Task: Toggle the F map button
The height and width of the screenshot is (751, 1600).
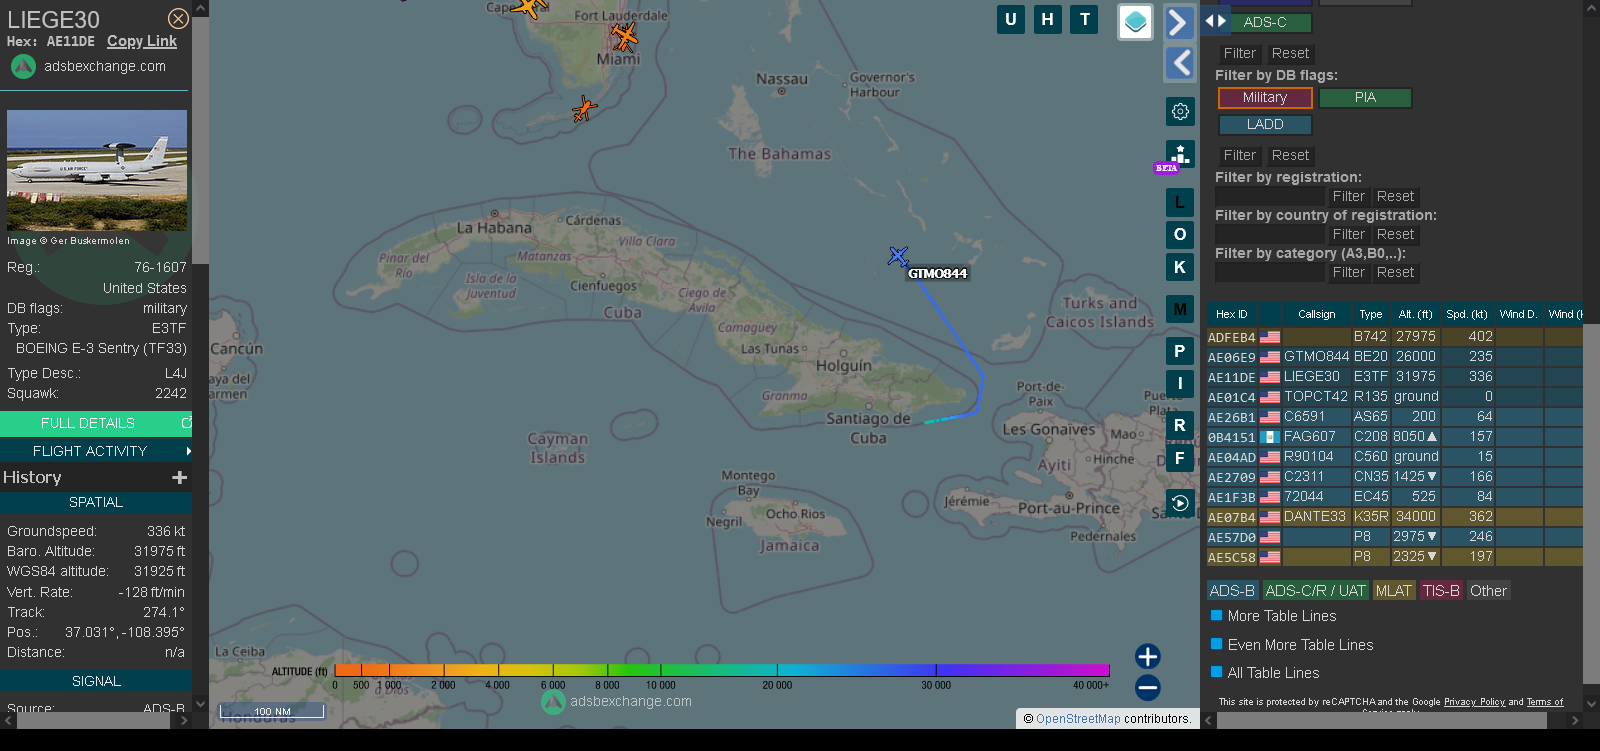Action: click(1180, 458)
